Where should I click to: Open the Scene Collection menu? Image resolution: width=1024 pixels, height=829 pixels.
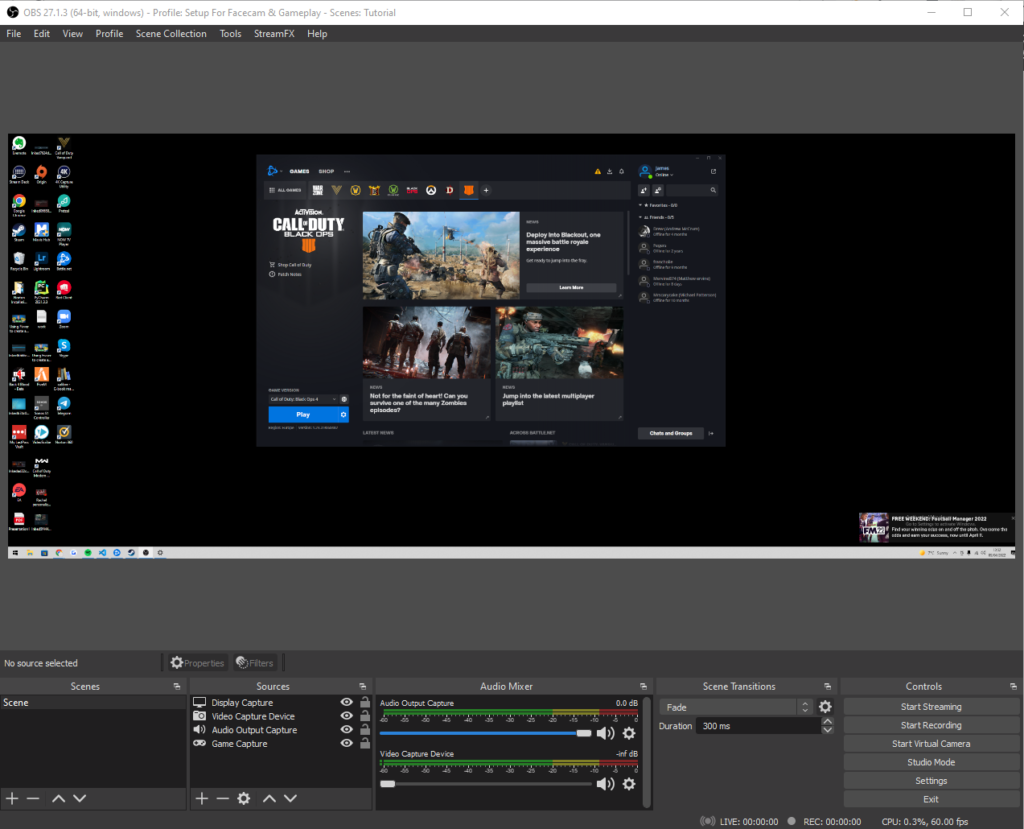(x=171, y=33)
